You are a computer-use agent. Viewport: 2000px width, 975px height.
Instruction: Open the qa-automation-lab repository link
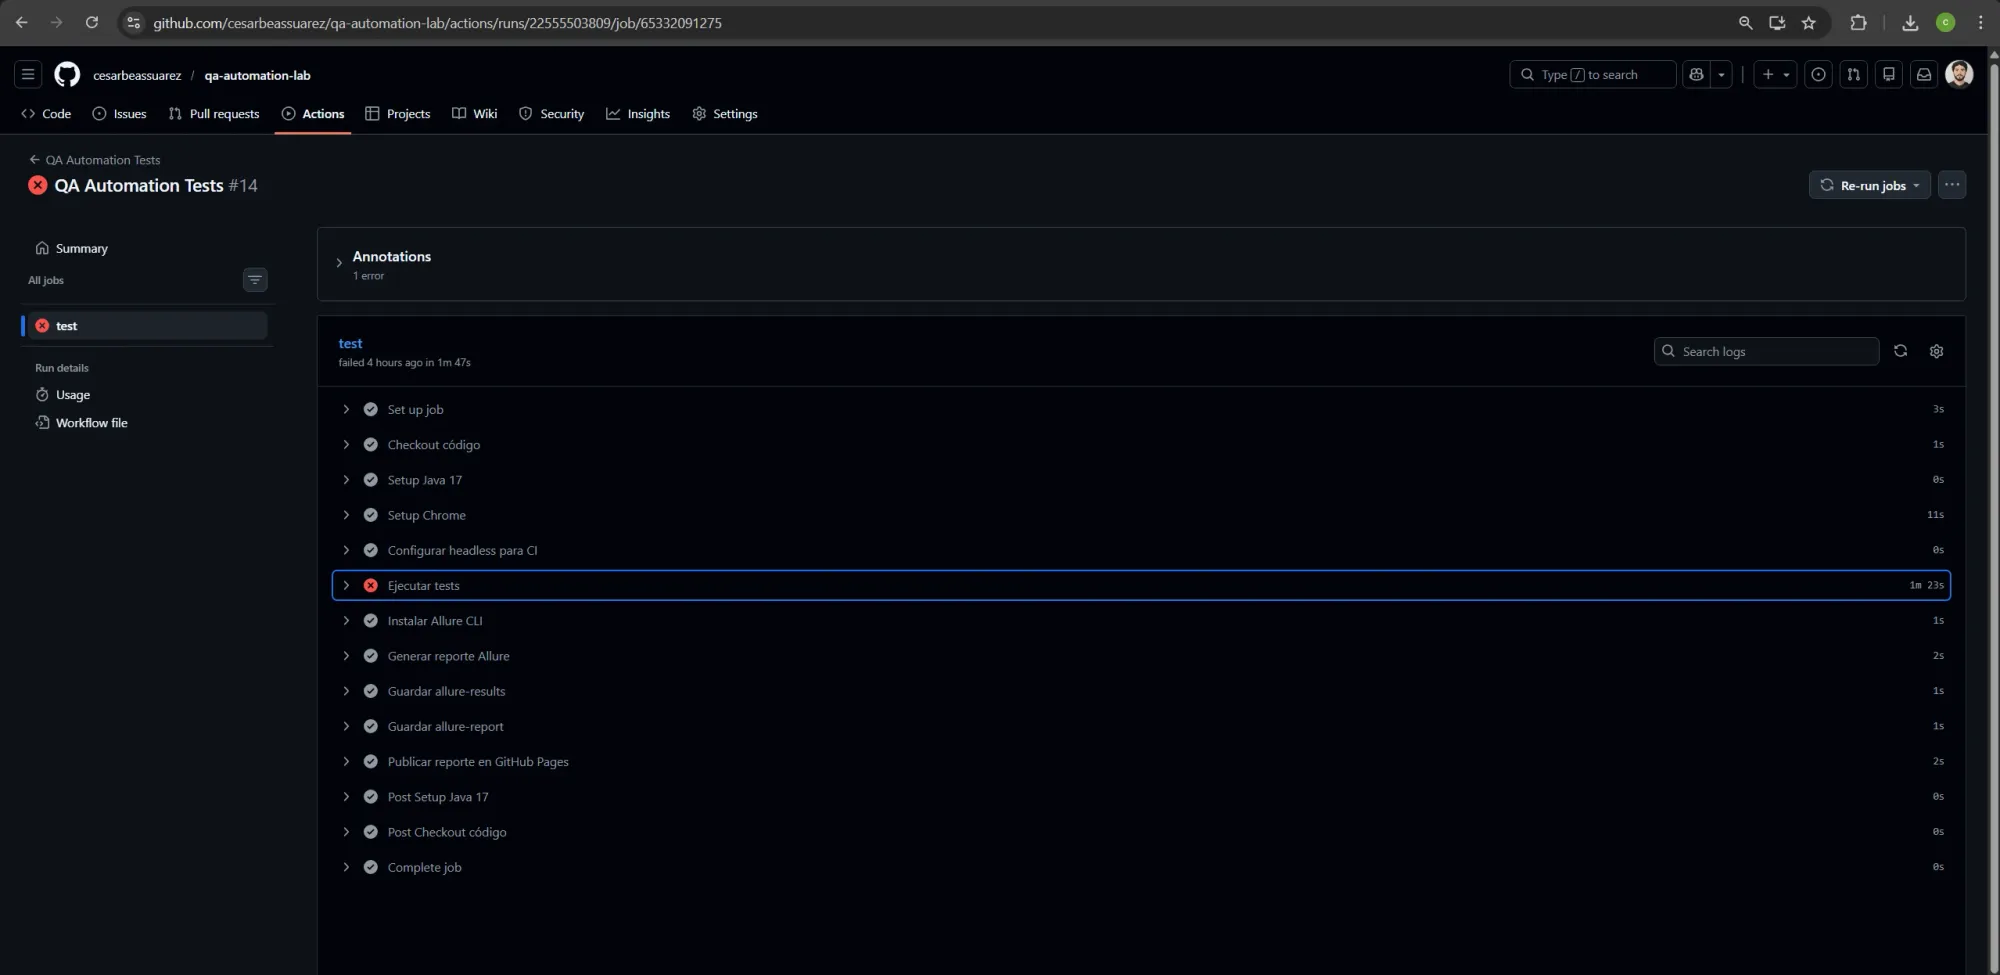point(257,75)
